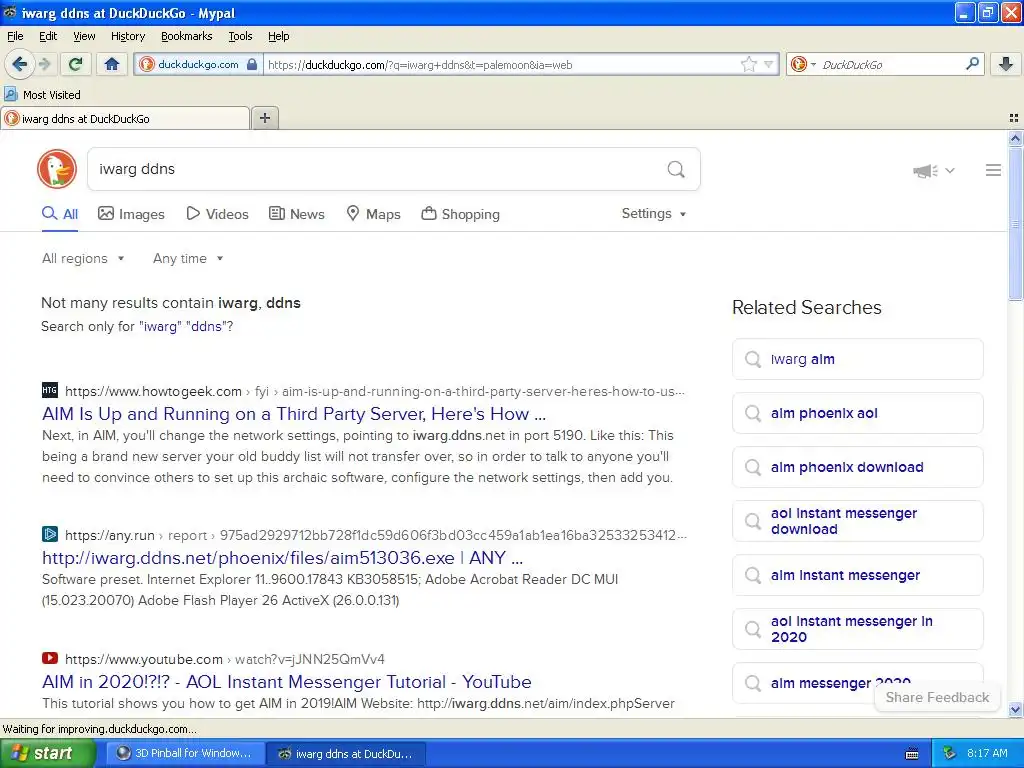This screenshot has height=768, width=1024.
Task: Expand the Settings dropdown
Action: (x=654, y=214)
